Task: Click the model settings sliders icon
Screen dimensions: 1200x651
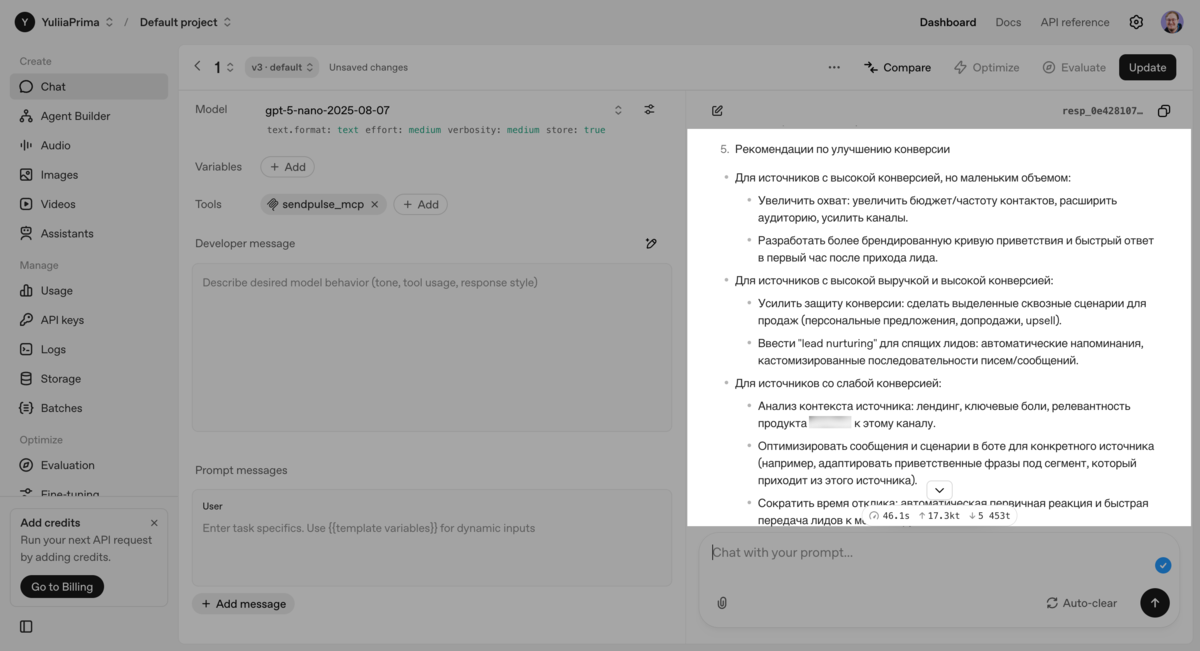Action: (x=649, y=110)
